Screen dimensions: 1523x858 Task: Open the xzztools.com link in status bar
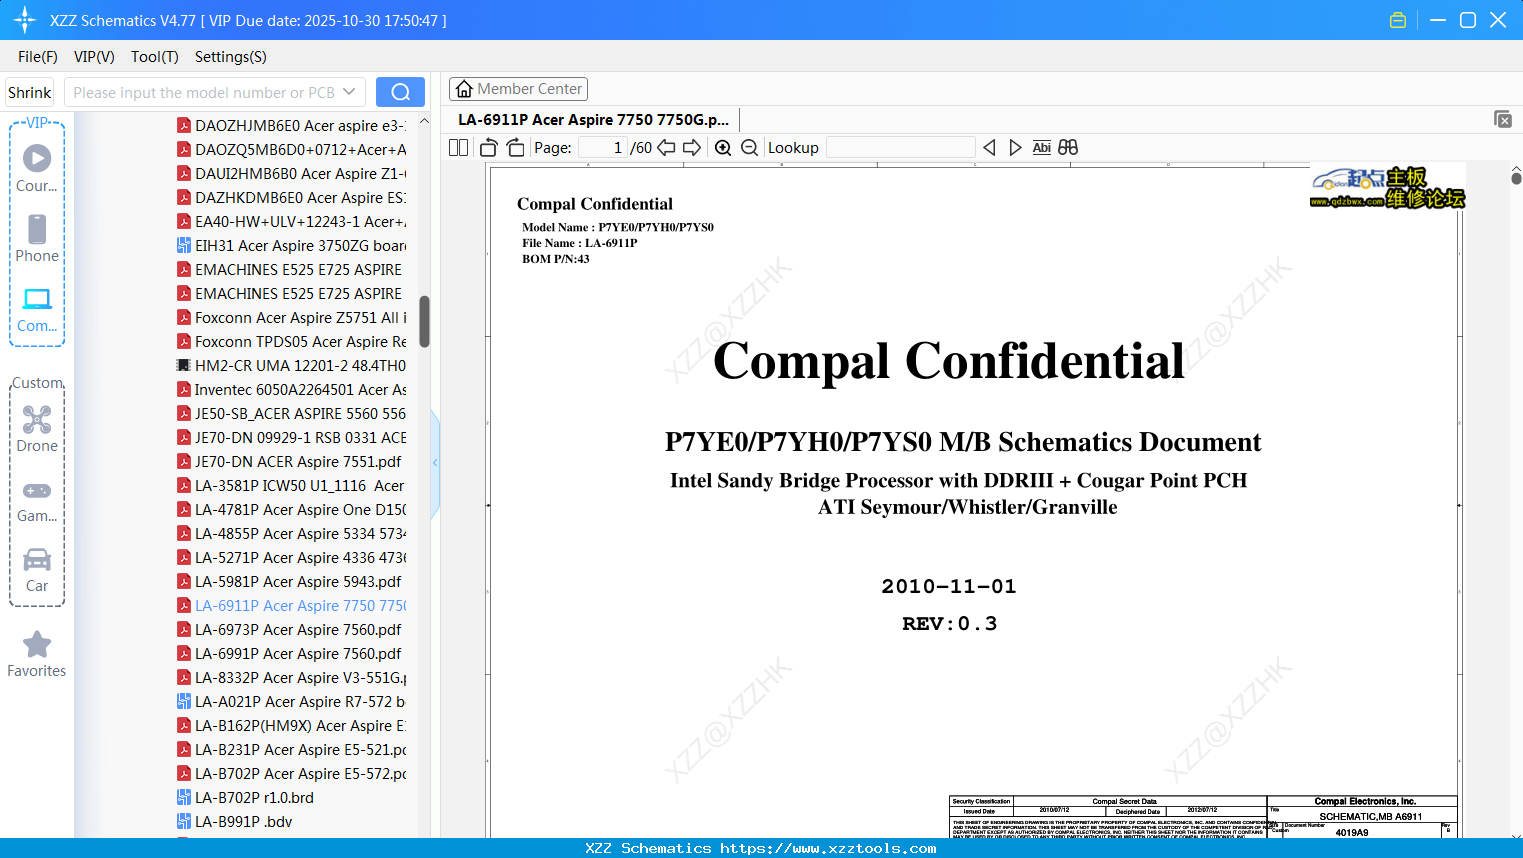click(x=828, y=848)
